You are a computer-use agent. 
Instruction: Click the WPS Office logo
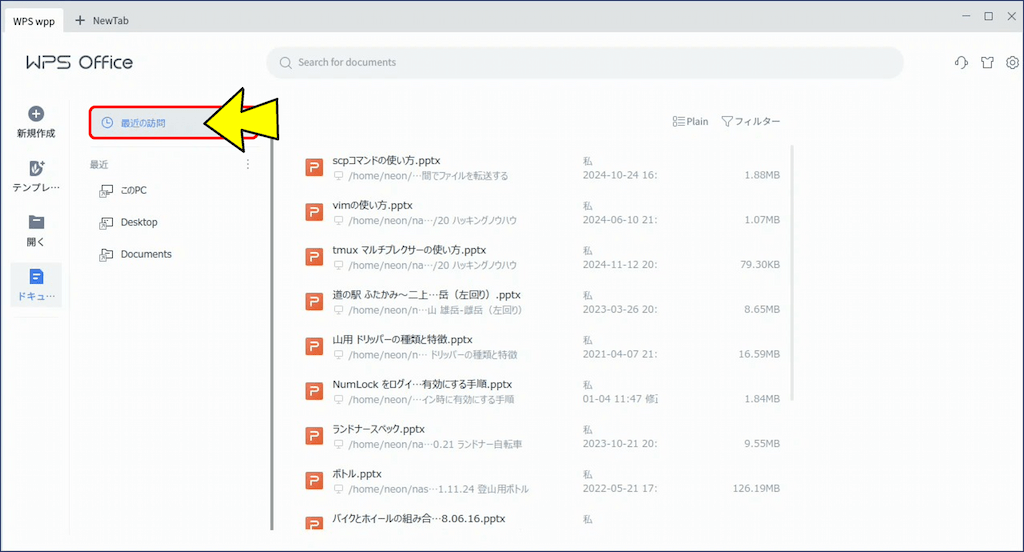click(79, 63)
